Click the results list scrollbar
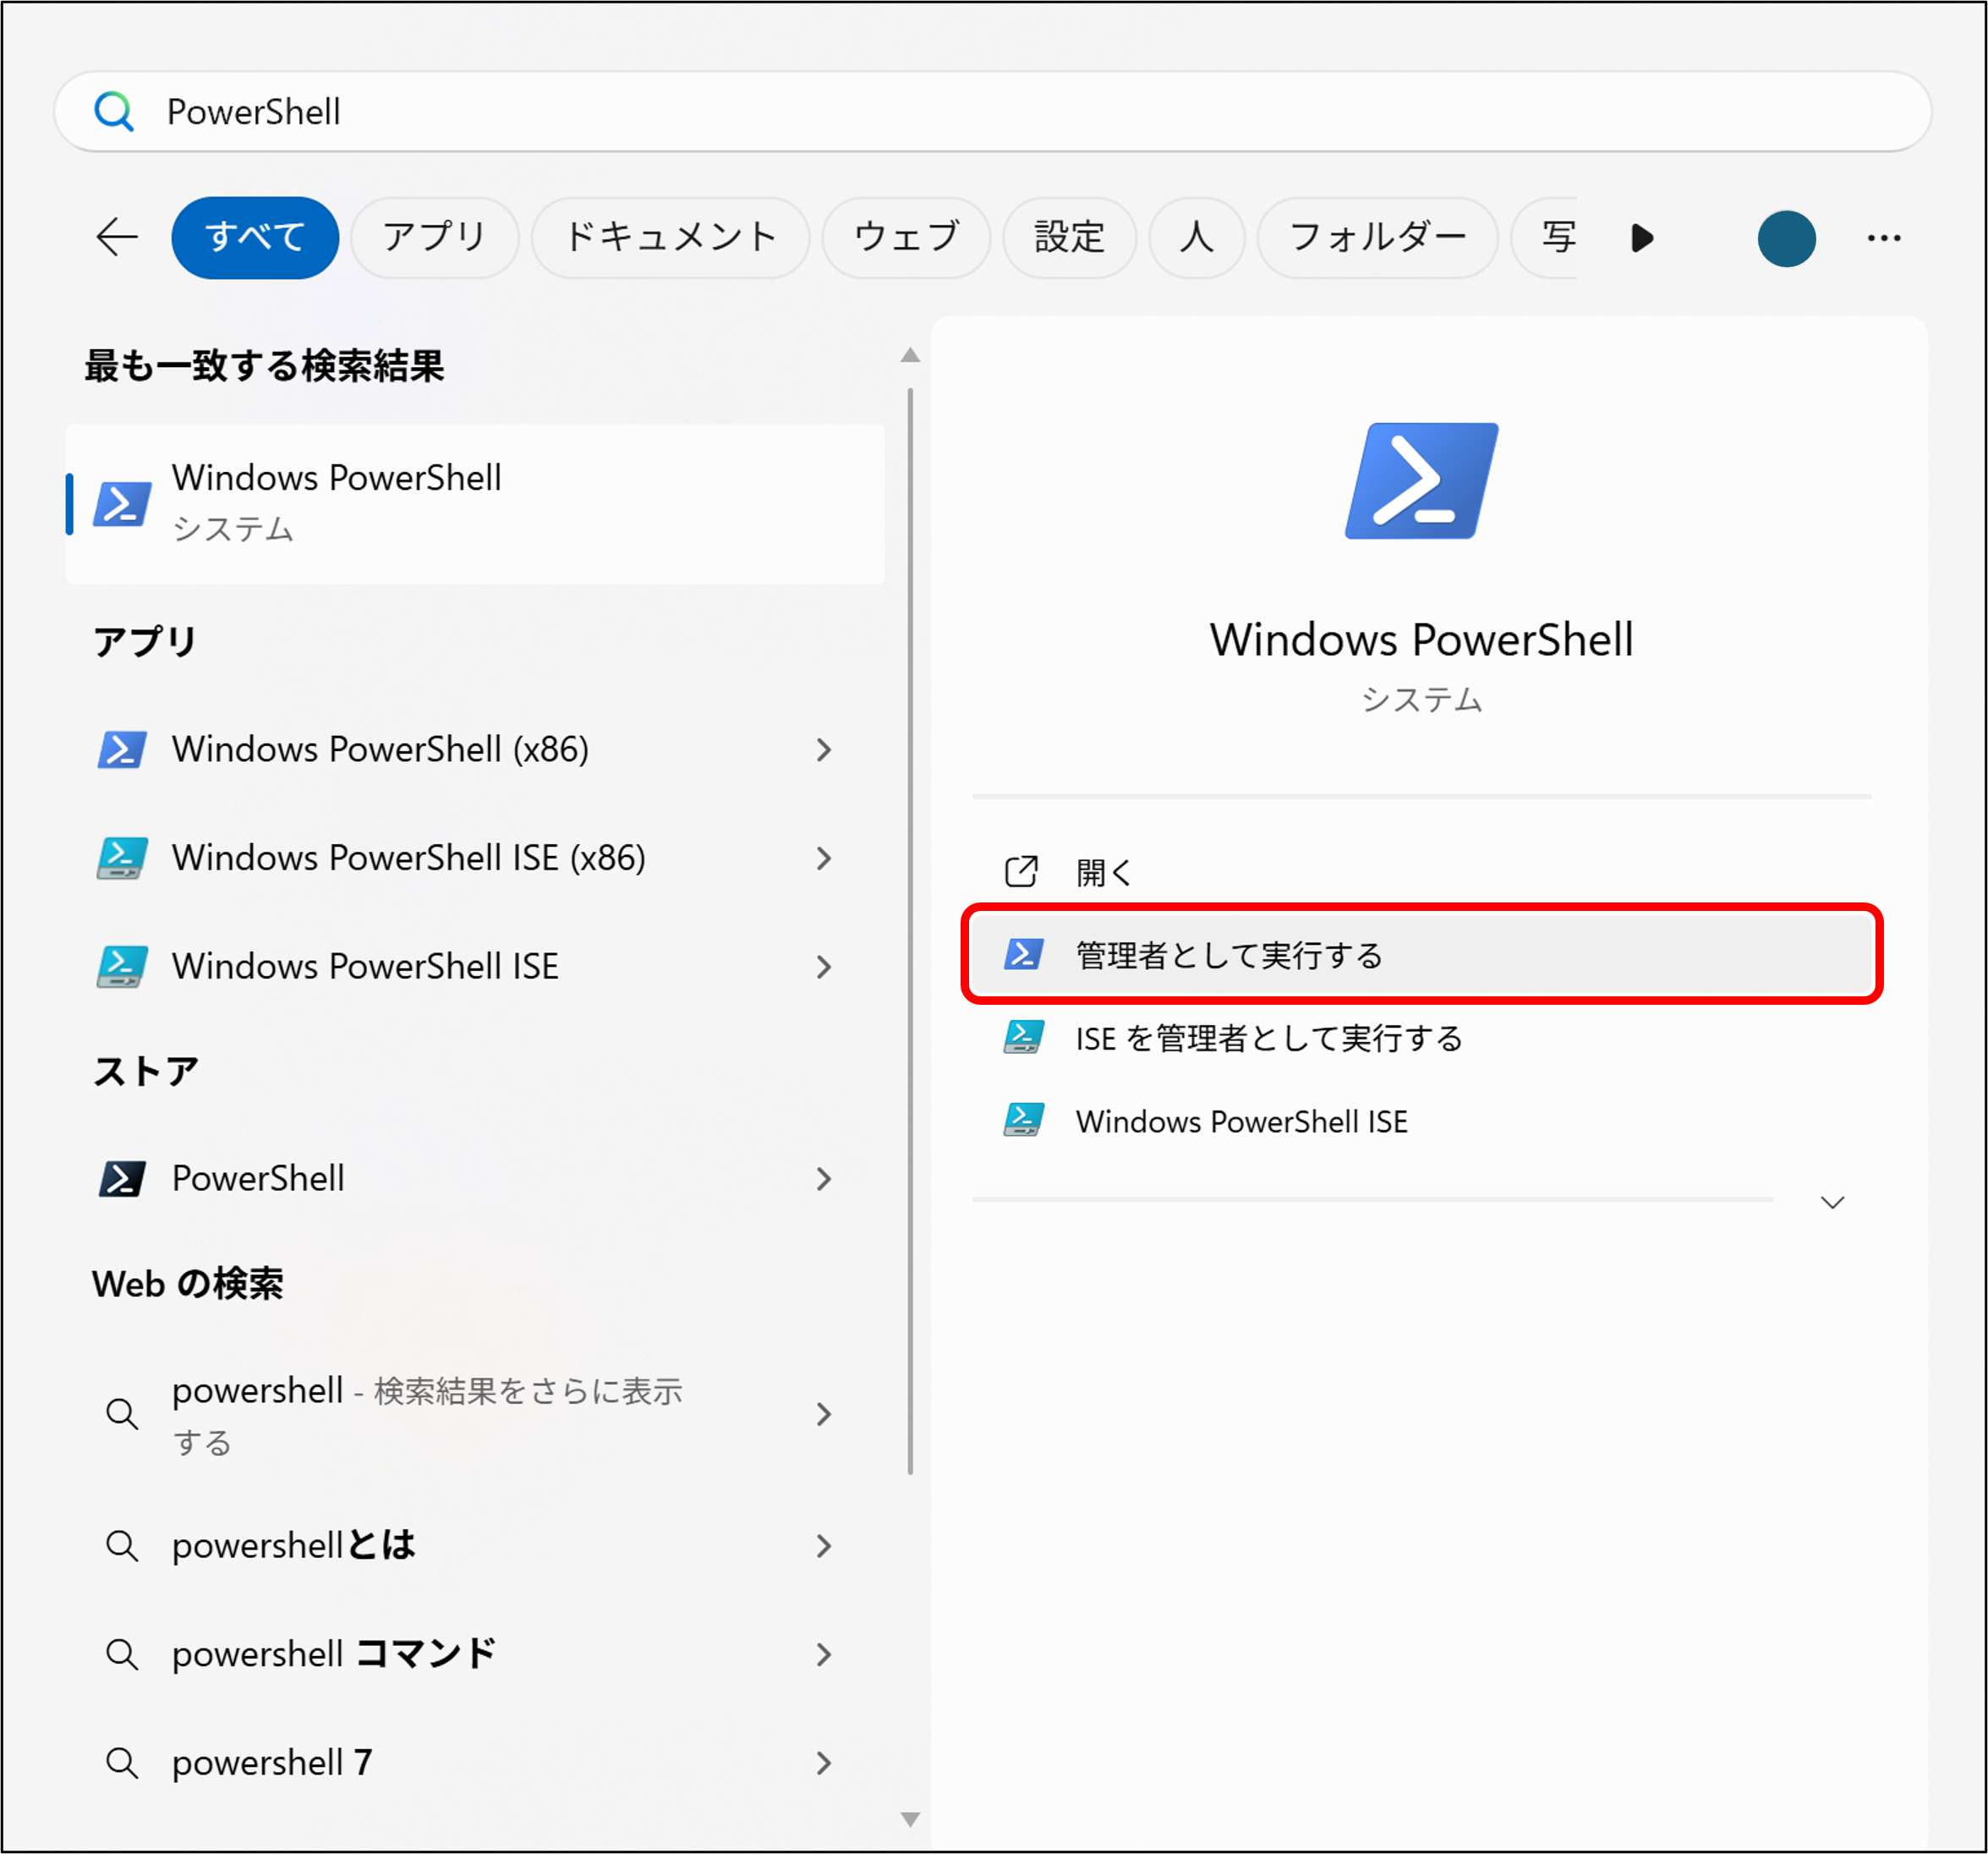1988x1854 pixels. click(910, 930)
